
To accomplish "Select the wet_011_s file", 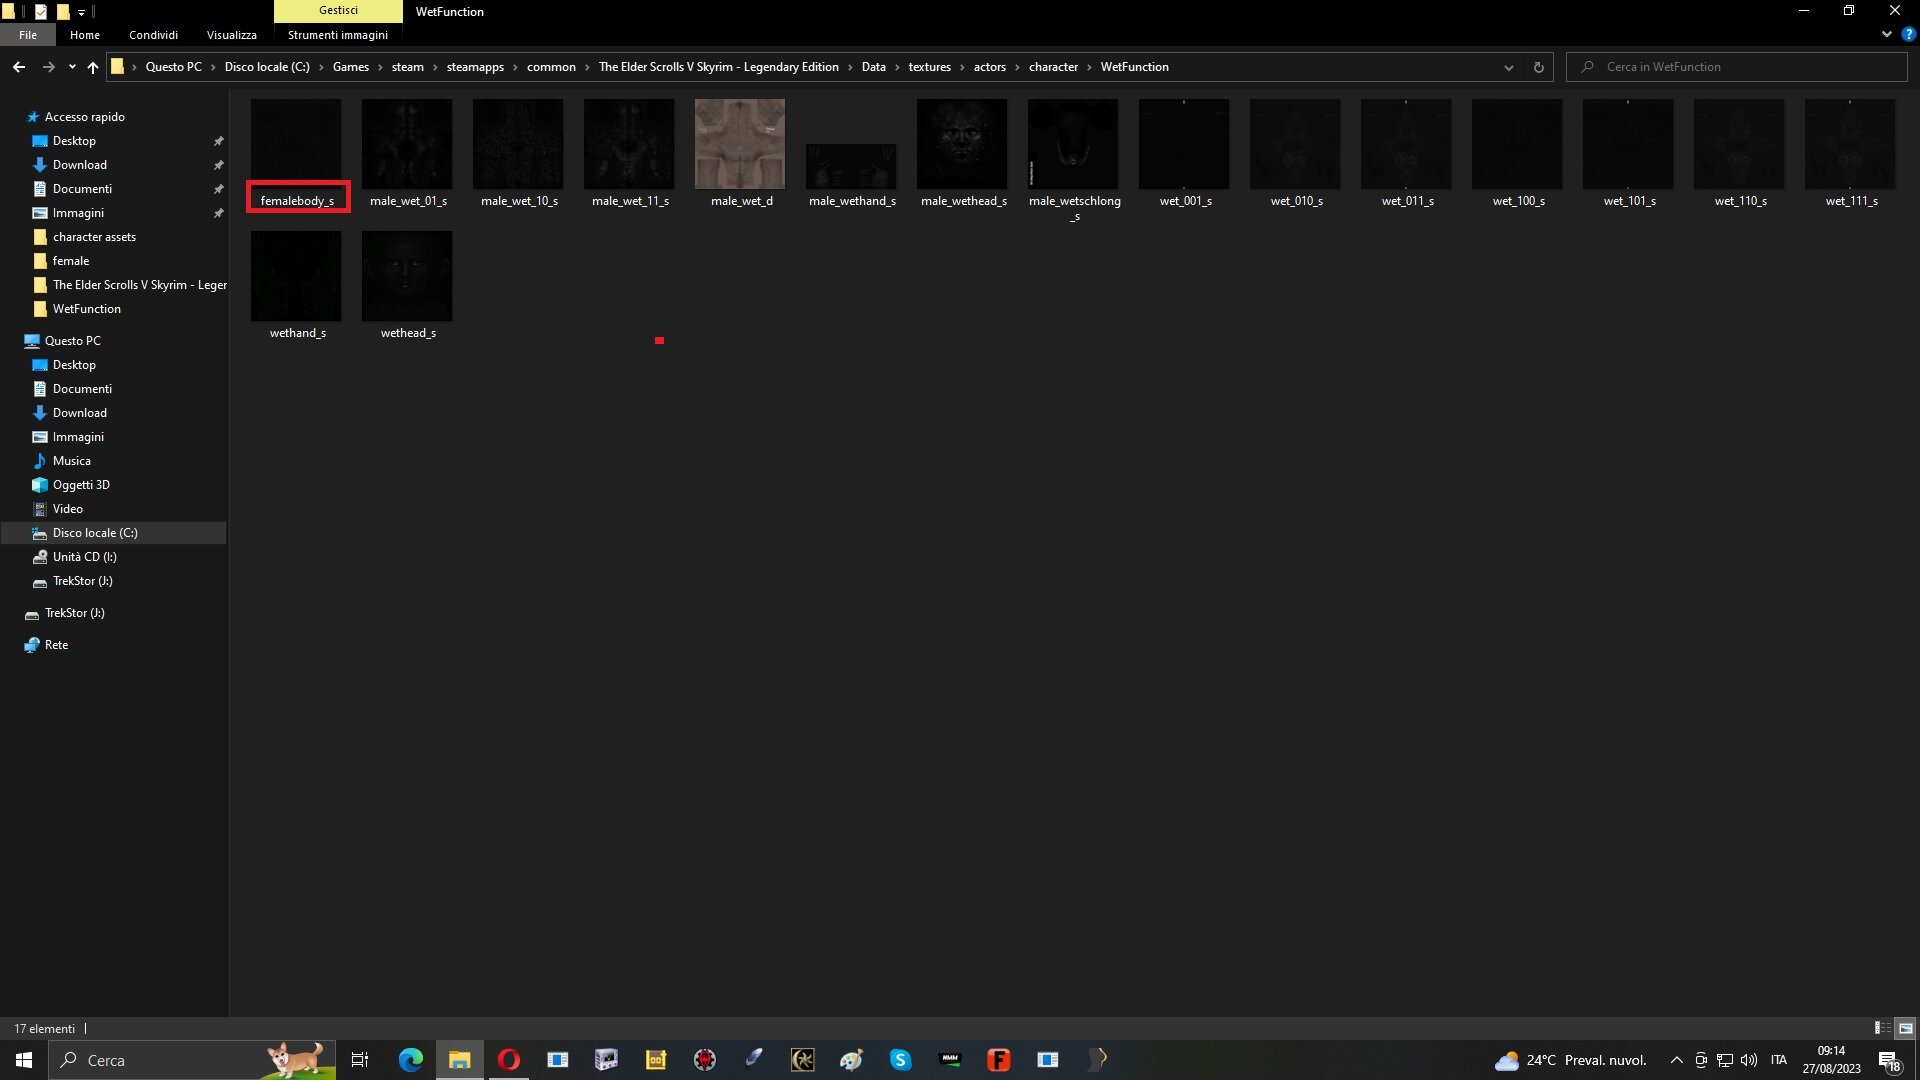I will pyautogui.click(x=1406, y=155).
